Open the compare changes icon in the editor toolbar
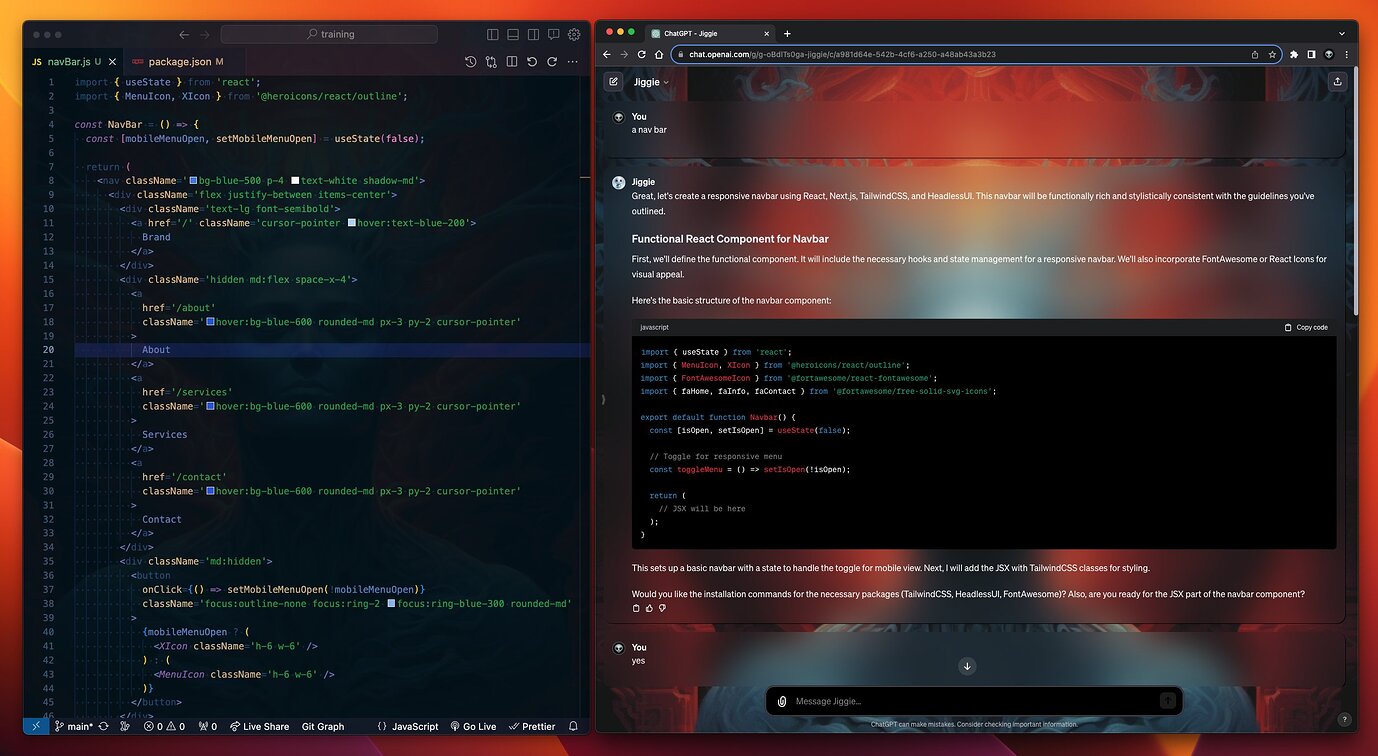1378x756 pixels. tap(490, 61)
